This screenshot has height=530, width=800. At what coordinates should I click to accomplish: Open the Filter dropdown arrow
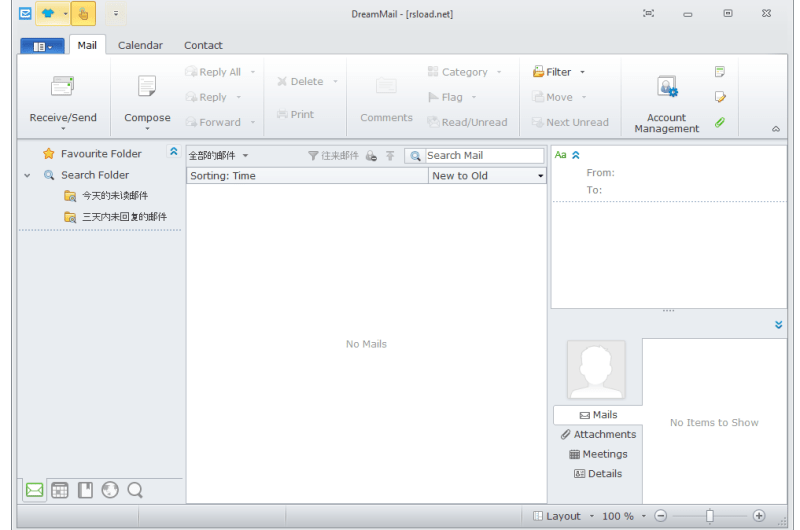coord(582,72)
